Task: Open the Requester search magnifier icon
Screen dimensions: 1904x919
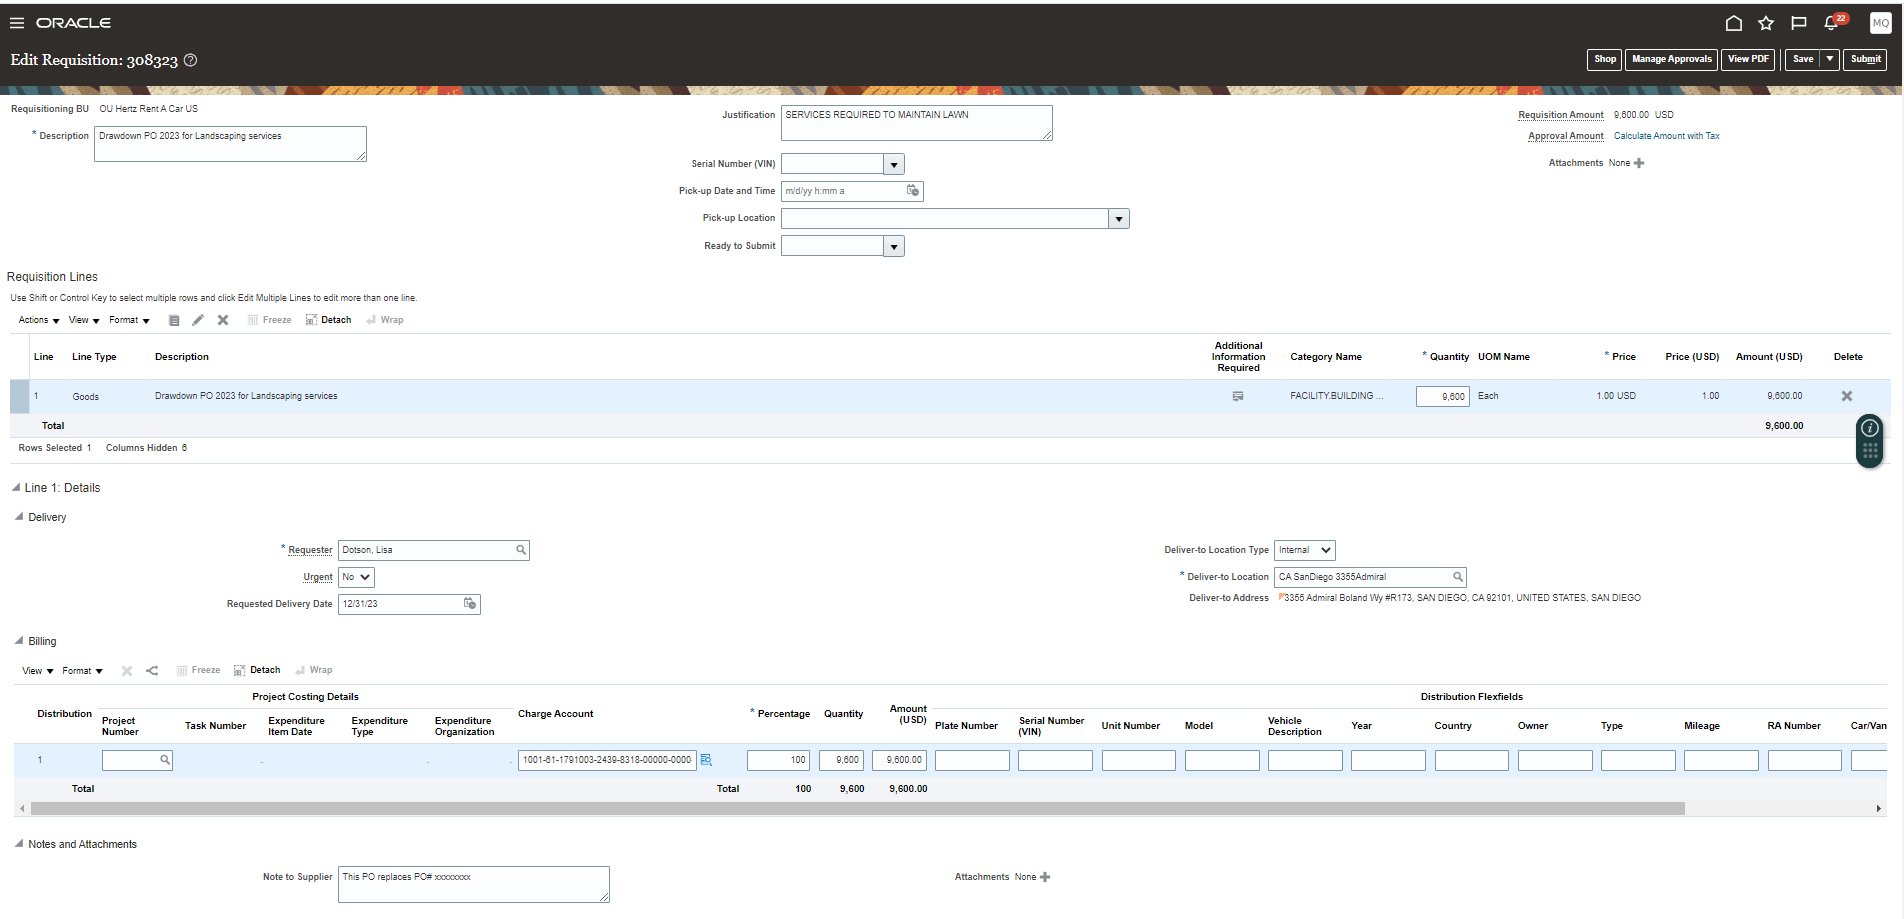Action: 520,549
